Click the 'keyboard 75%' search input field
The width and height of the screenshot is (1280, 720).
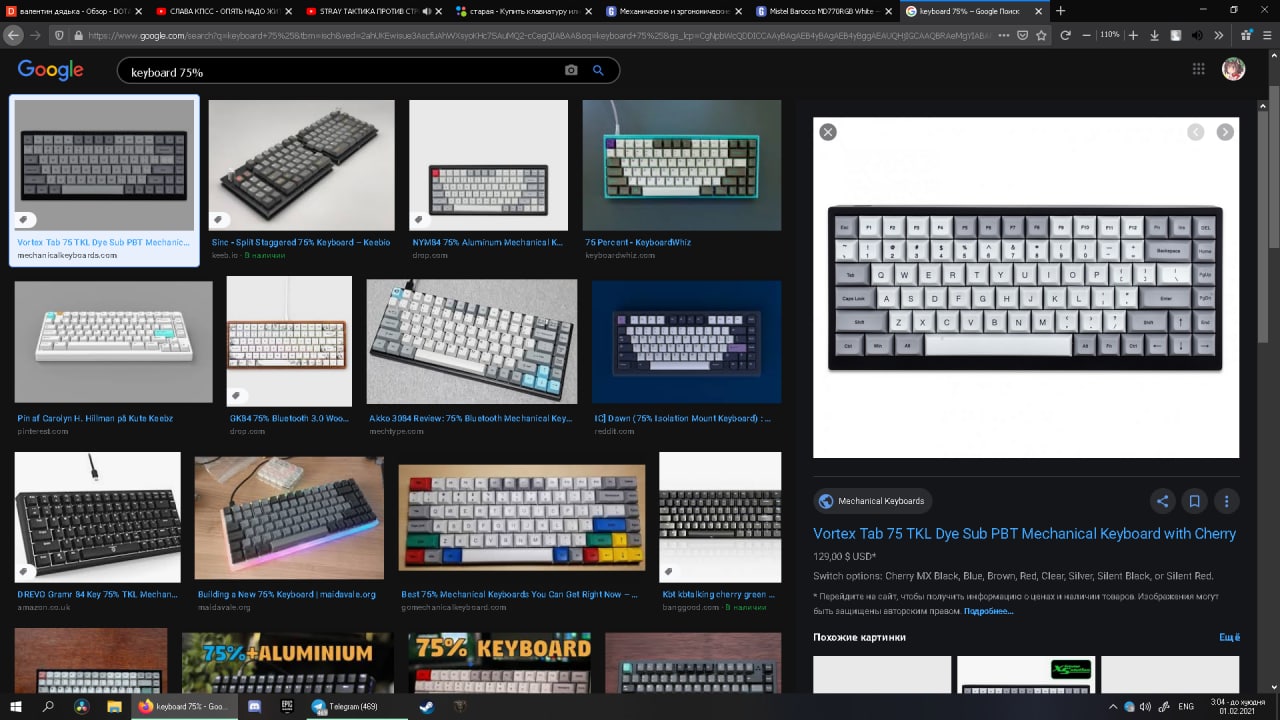(x=340, y=72)
